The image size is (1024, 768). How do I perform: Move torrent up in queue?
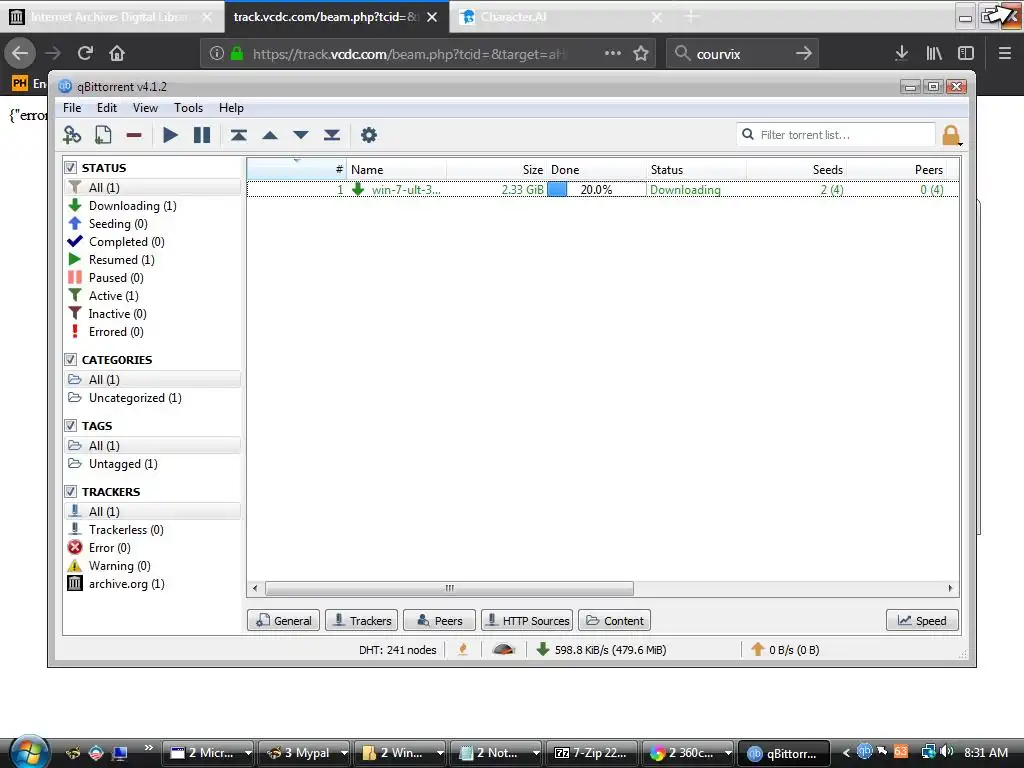tap(270, 135)
